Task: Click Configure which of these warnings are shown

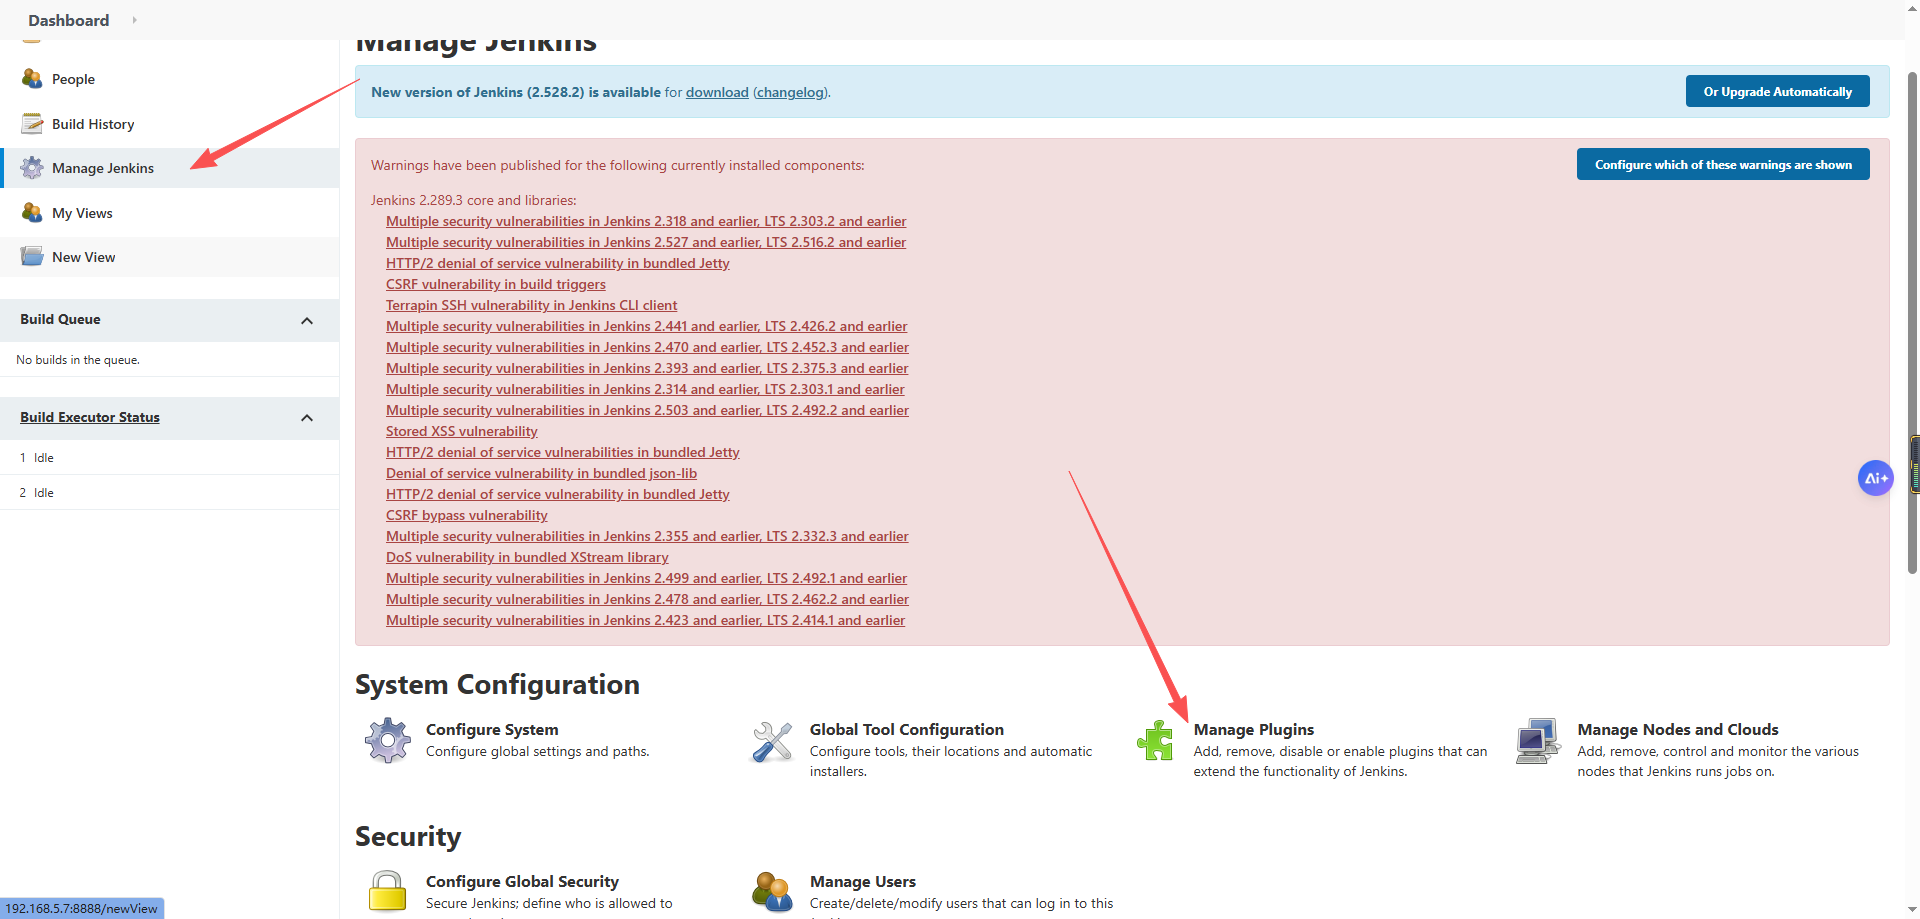Action: coord(1723,165)
